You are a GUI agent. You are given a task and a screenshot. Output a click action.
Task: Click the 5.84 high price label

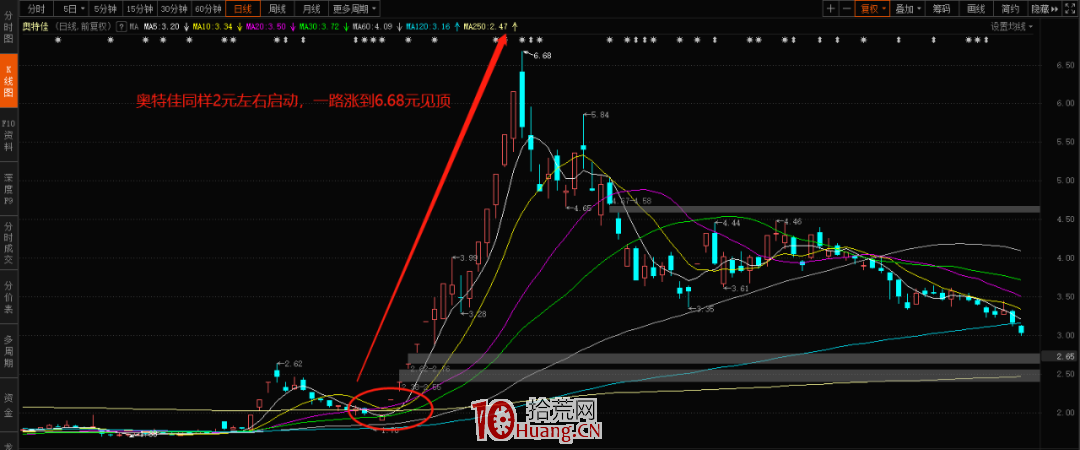[601, 115]
